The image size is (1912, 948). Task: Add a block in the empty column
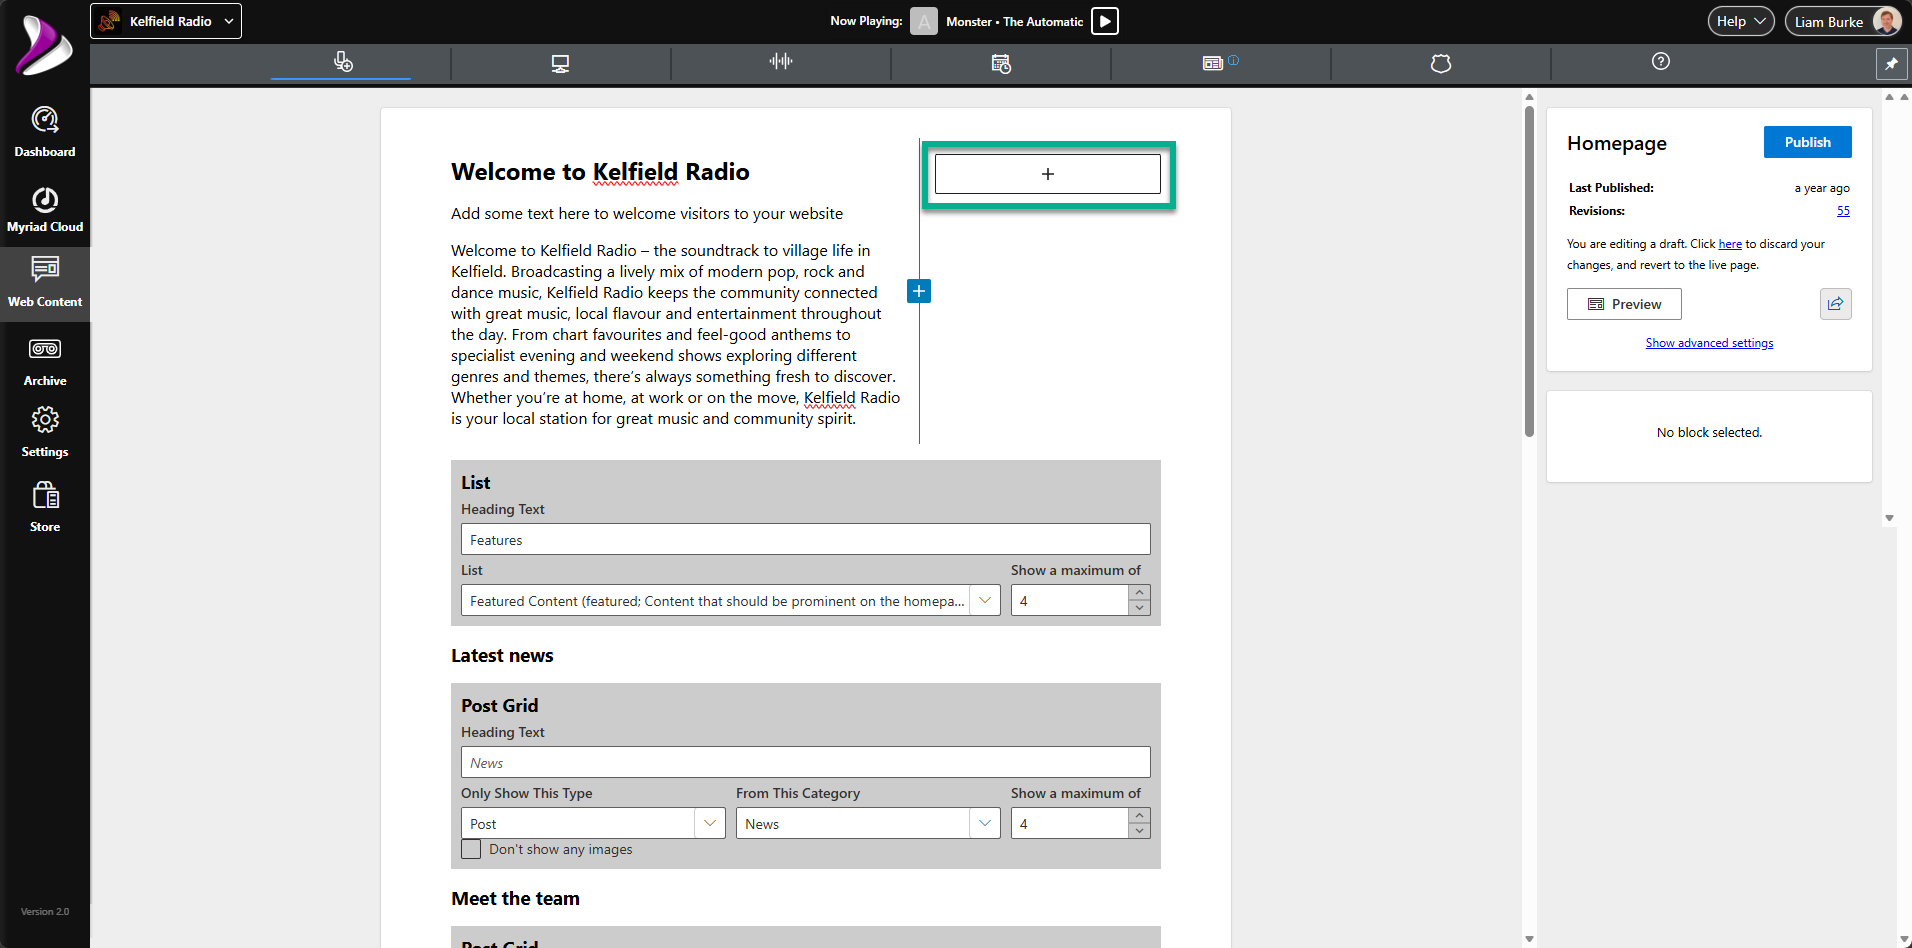pos(1048,174)
